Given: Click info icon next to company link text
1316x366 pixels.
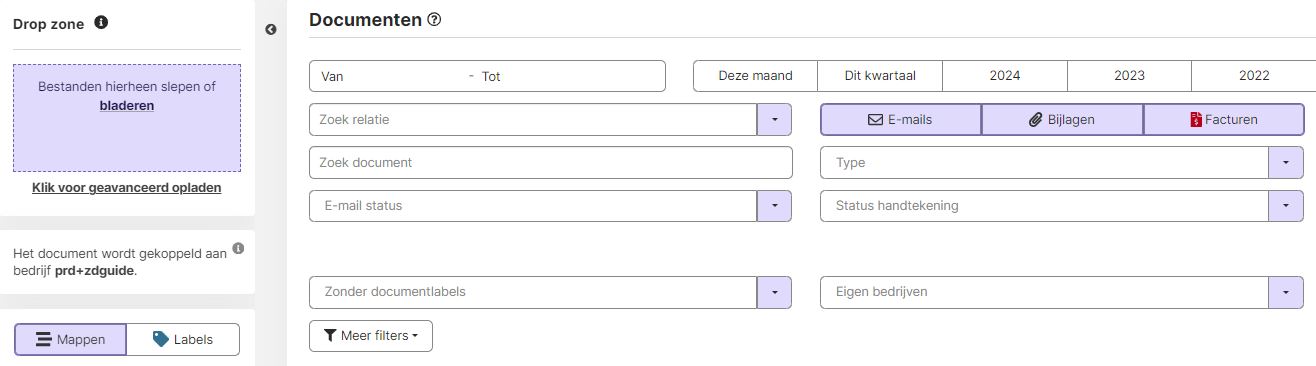Looking at the screenshot, I should 238,248.
